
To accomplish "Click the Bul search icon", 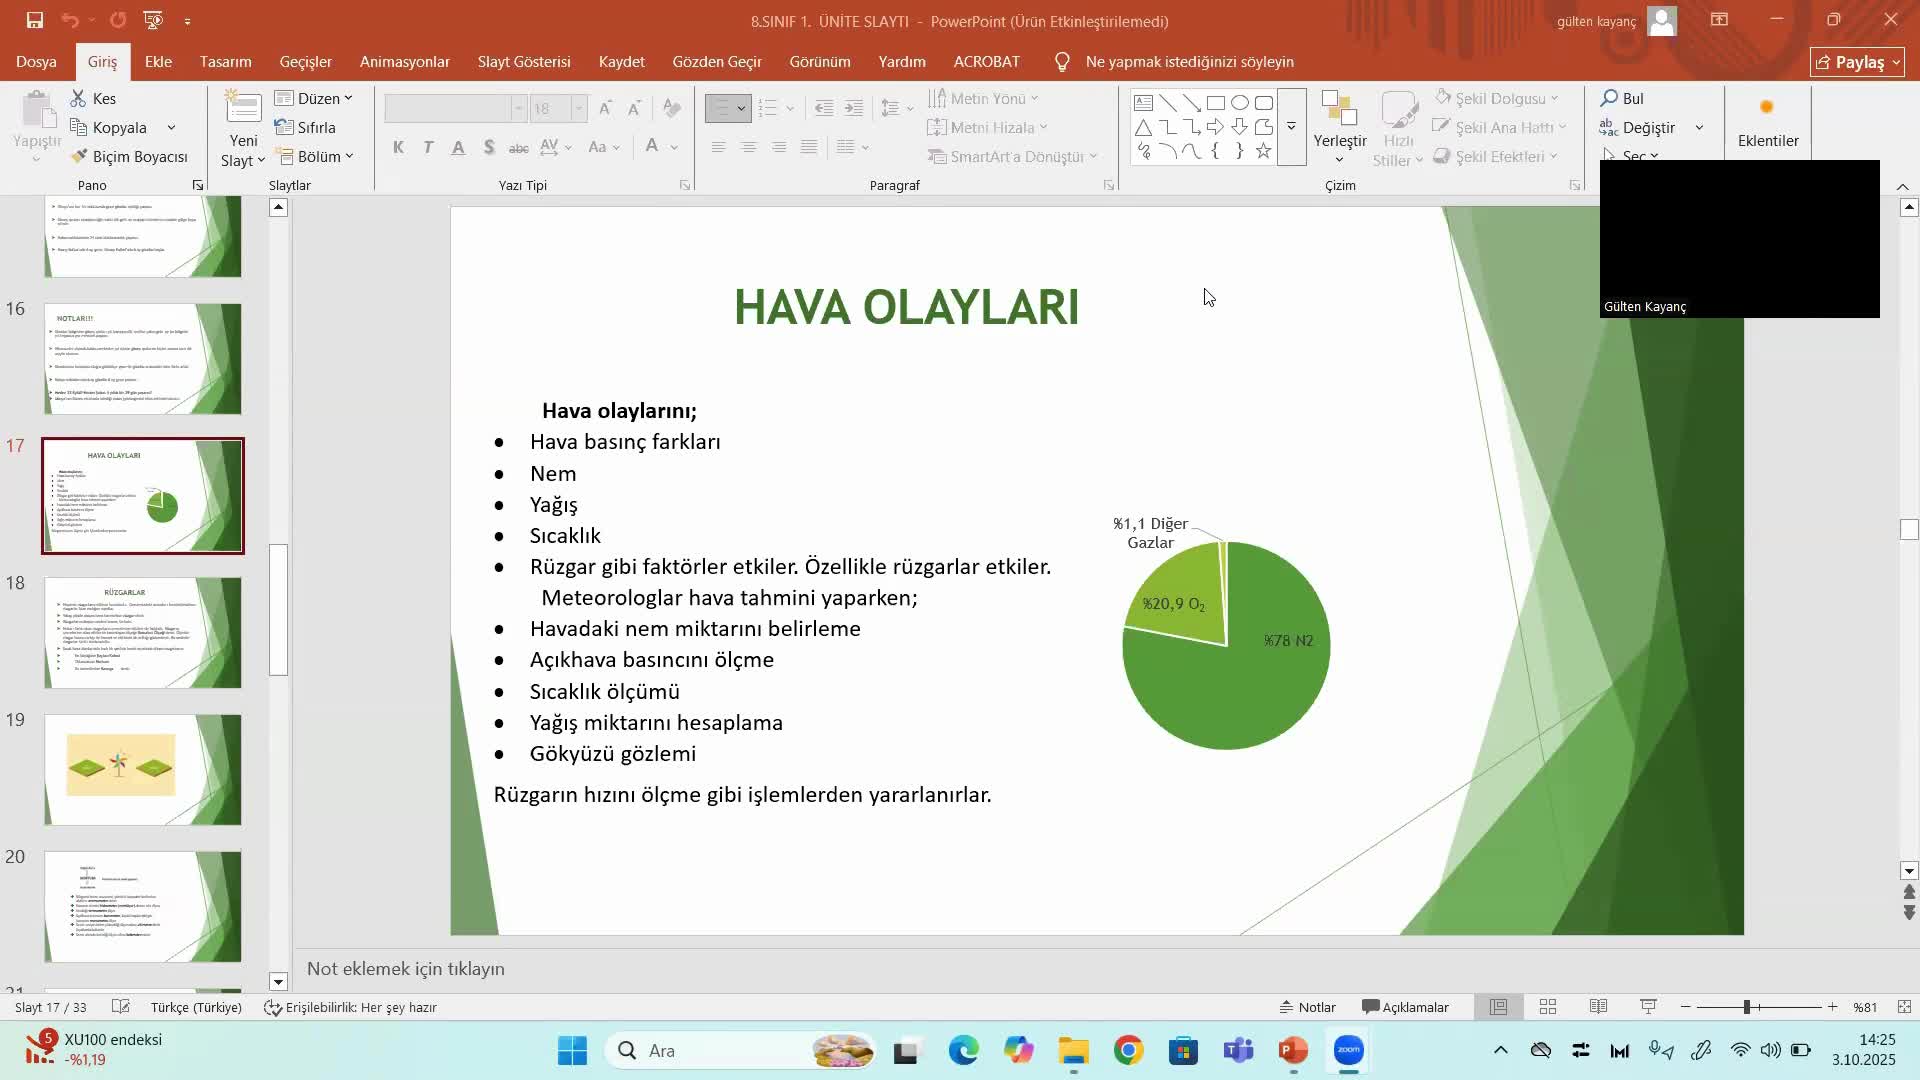I will [1609, 97].
